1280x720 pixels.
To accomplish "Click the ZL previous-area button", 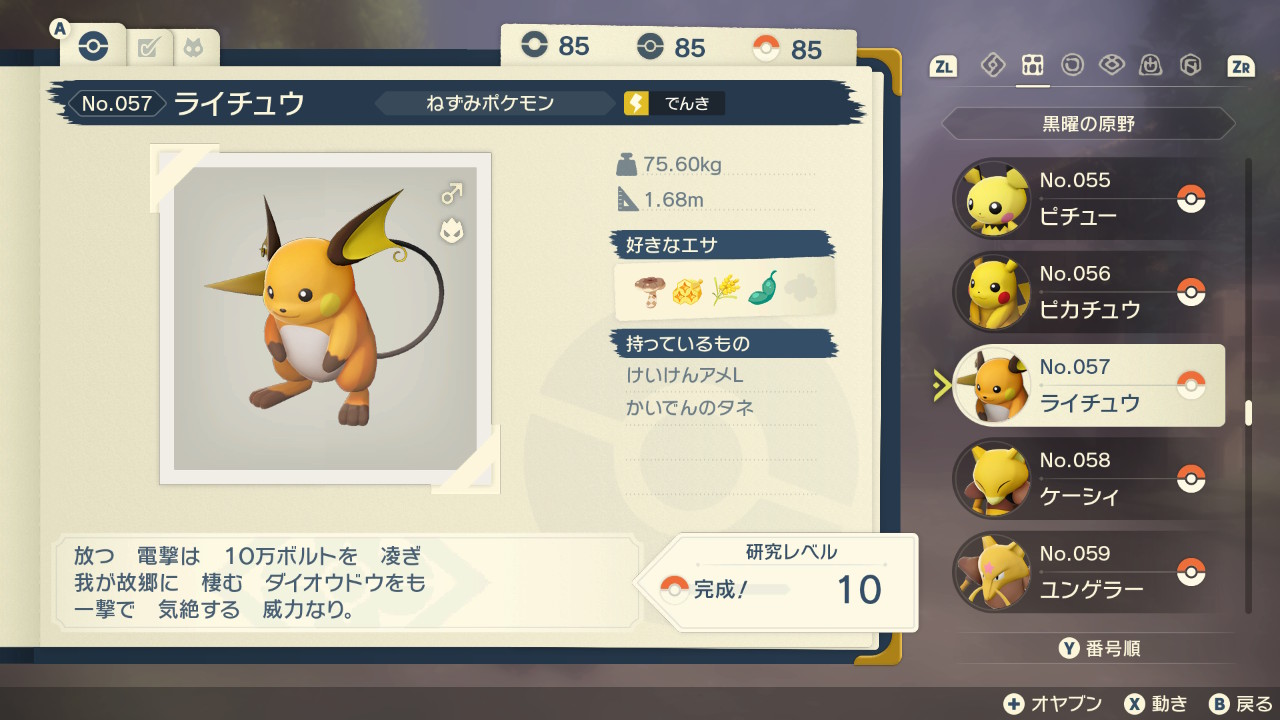I will click(x=943, y=66).
